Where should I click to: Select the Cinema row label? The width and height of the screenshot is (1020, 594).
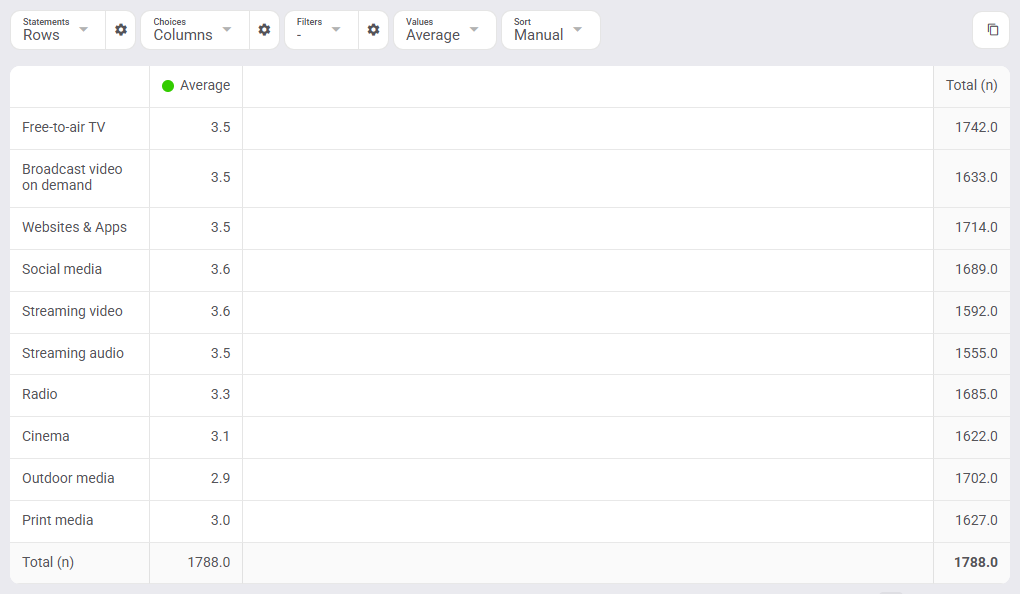[46, 437]
